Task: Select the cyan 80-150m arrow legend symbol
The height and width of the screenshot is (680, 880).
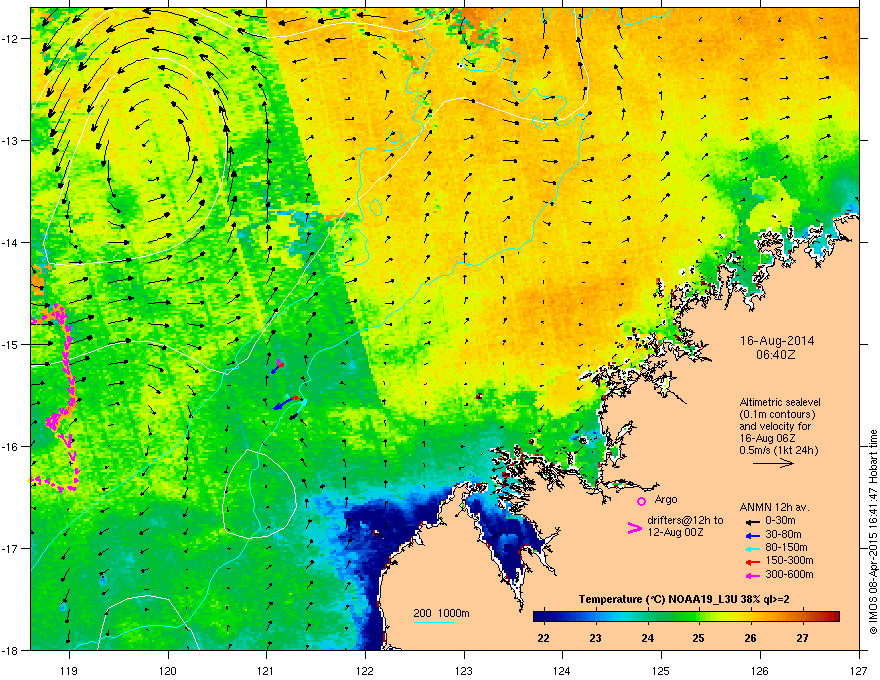Action: click(x=752, y=549)
